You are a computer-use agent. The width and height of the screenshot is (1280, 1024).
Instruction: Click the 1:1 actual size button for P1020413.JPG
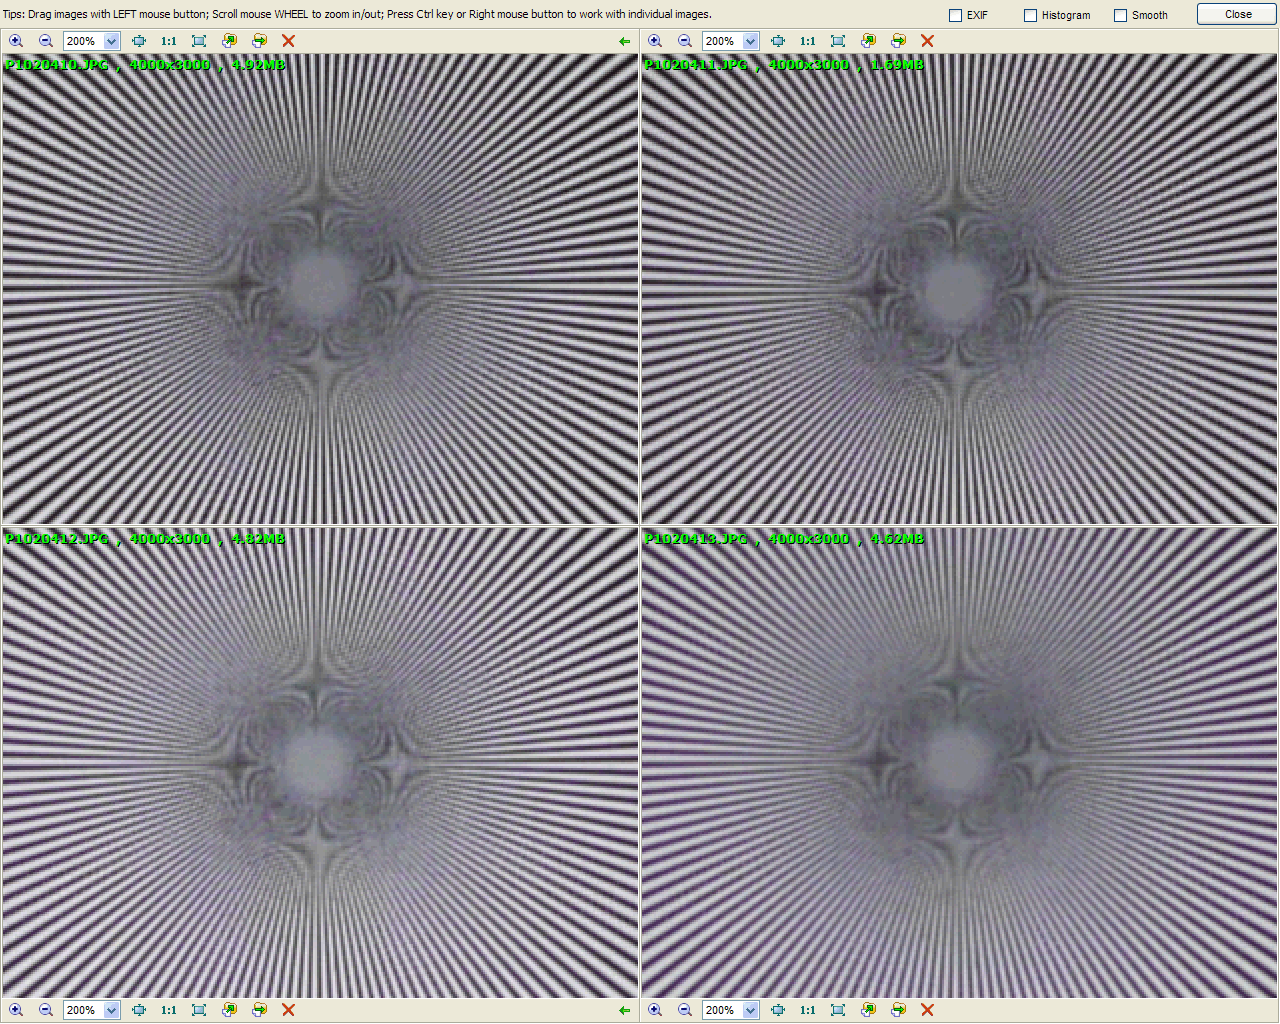pyautogui.click(x=807, y=1010)
